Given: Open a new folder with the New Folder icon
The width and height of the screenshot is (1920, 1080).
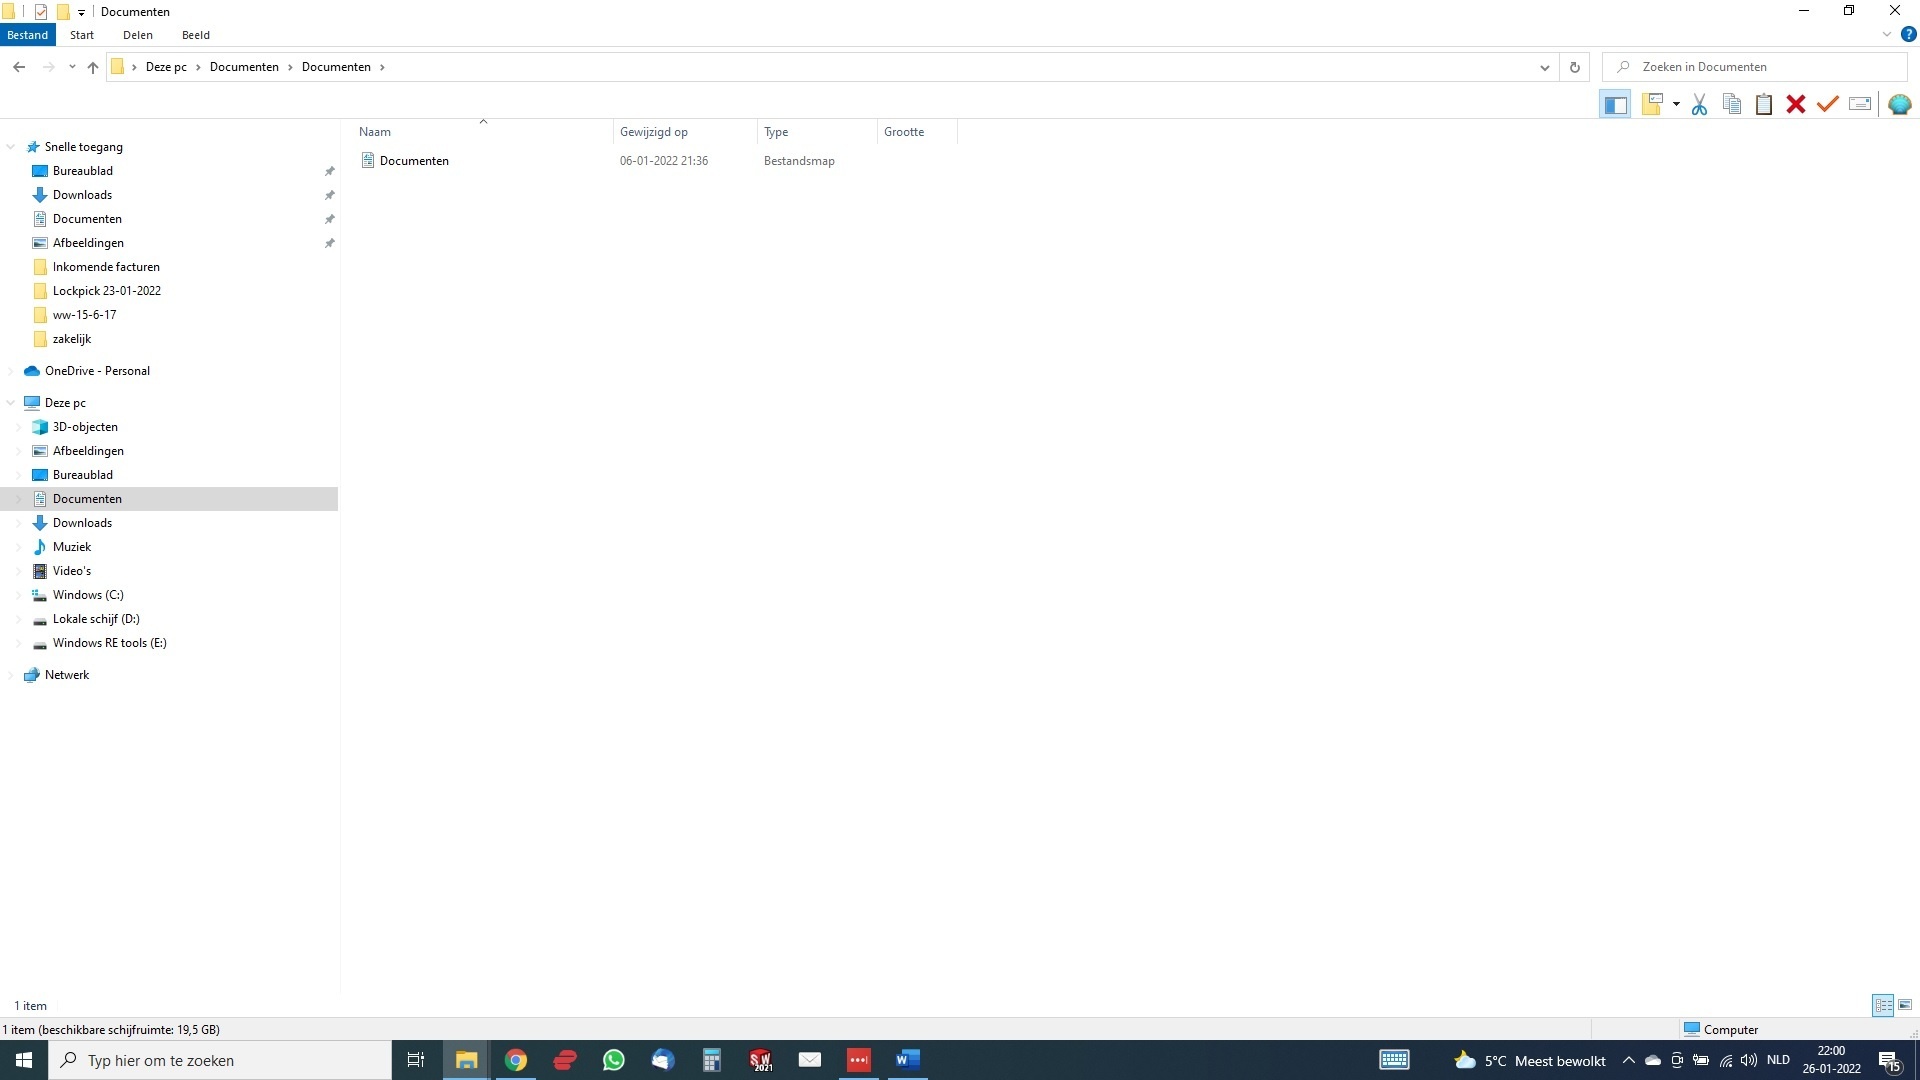Looking at the screenshot, I should point(1653,104).
